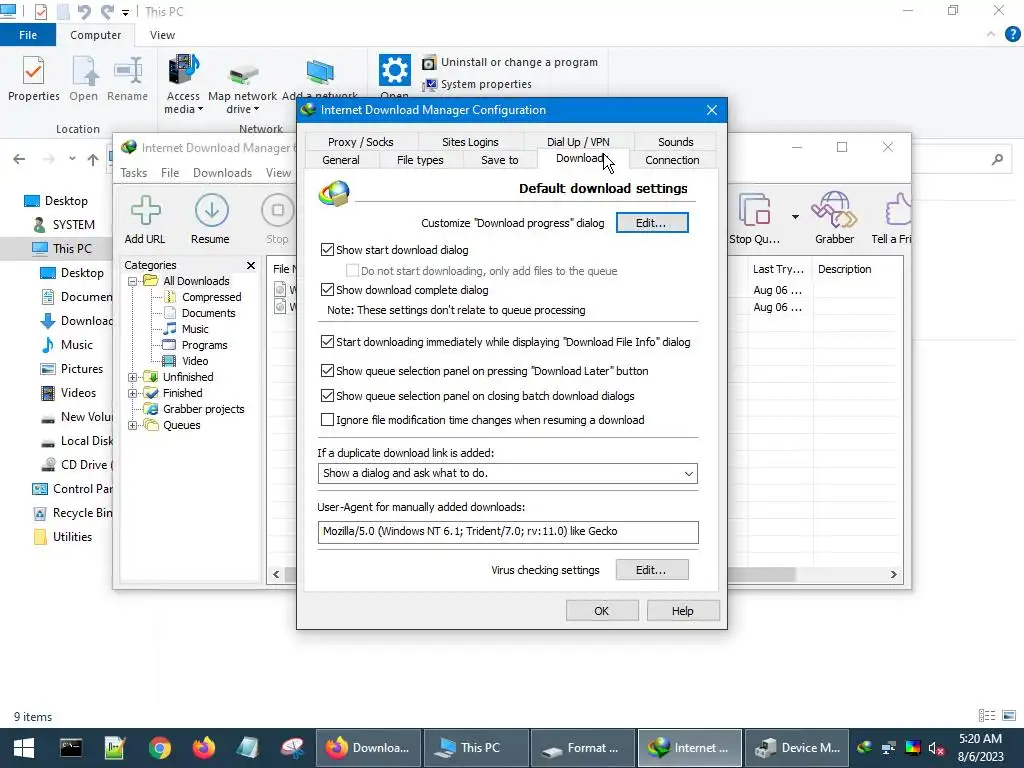The width and height of the screenshot is (1024, 768).
Task: Switch to the File types tab
Action: coord(420,160)
